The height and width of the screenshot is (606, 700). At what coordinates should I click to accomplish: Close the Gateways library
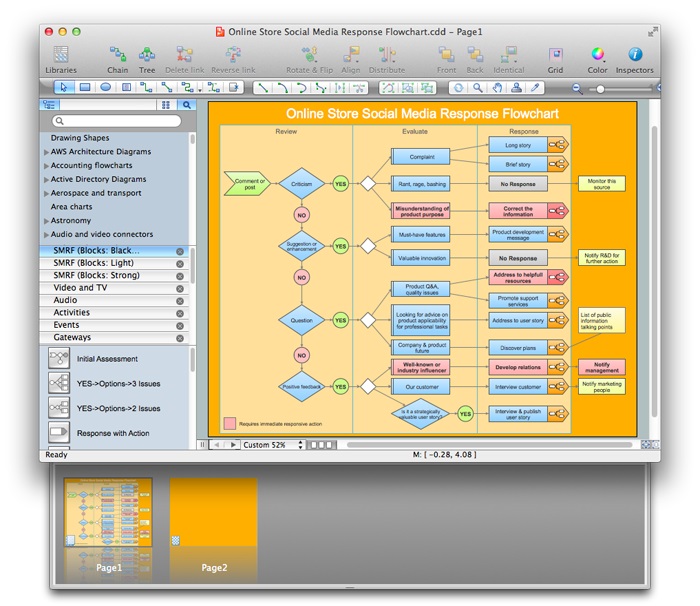pos(180,339)
